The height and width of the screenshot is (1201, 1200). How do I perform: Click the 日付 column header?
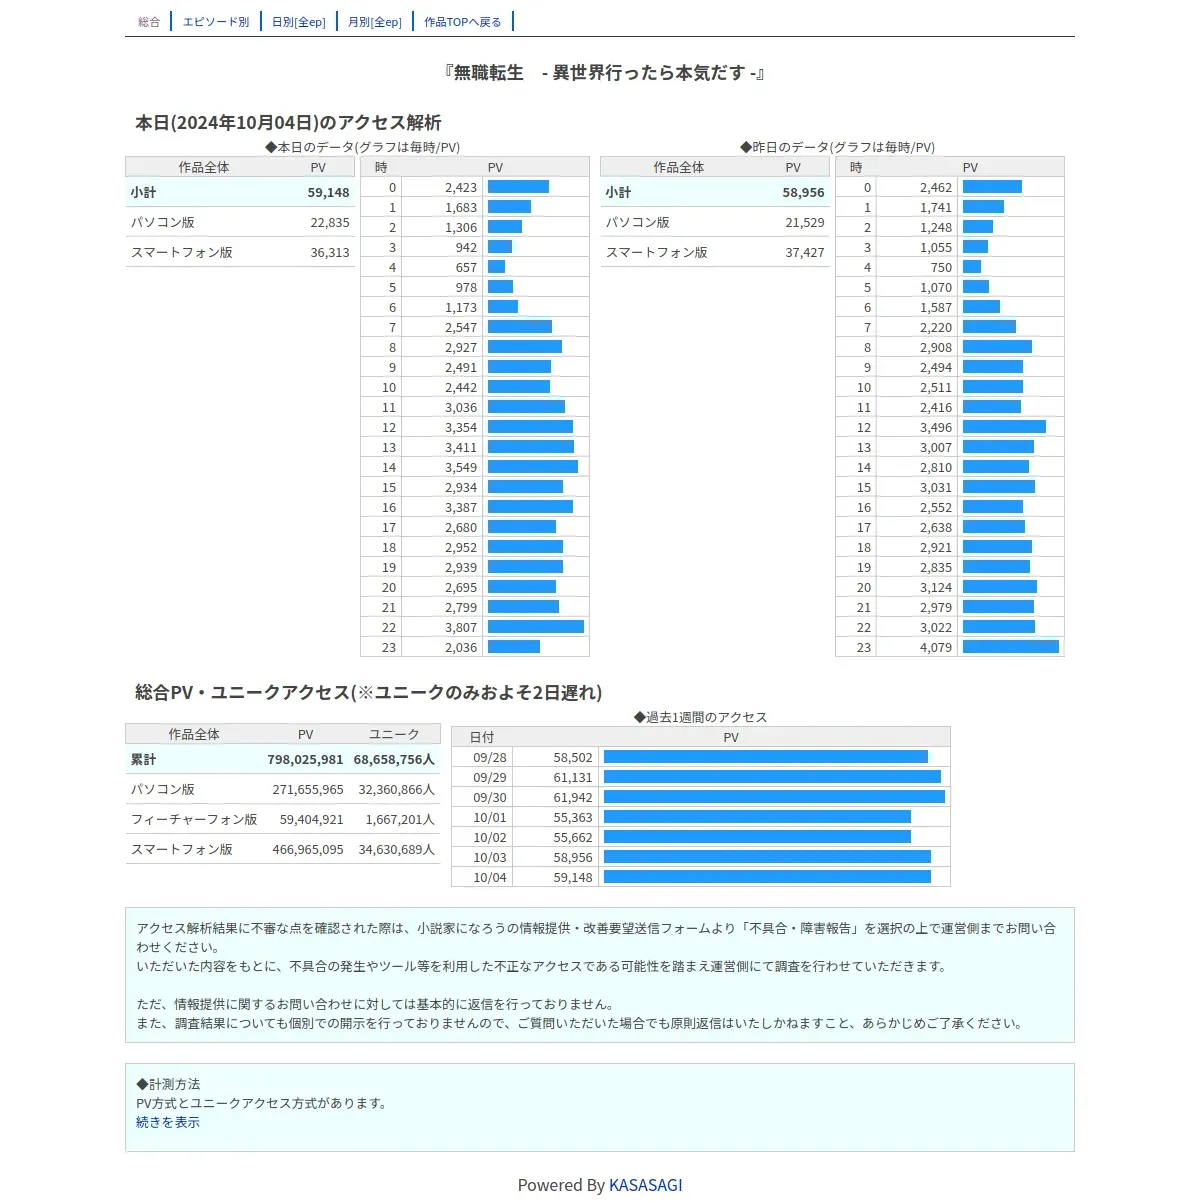click(482, 737)
